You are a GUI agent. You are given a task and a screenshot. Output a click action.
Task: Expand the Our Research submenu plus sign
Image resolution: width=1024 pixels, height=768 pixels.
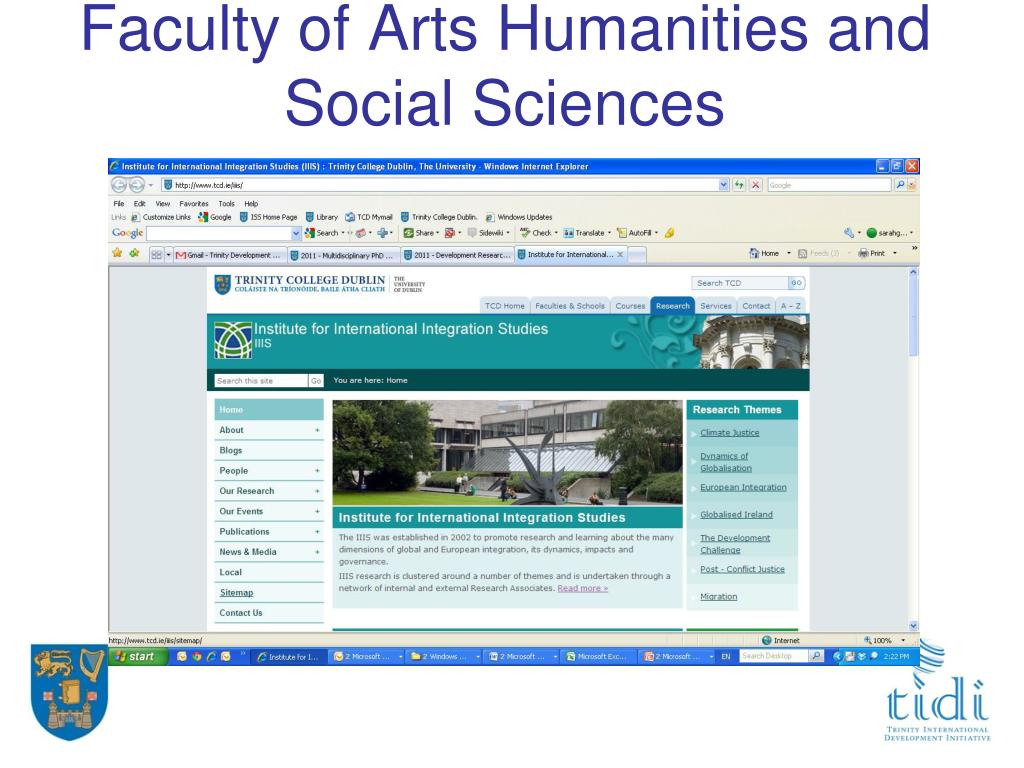[317, 491]
